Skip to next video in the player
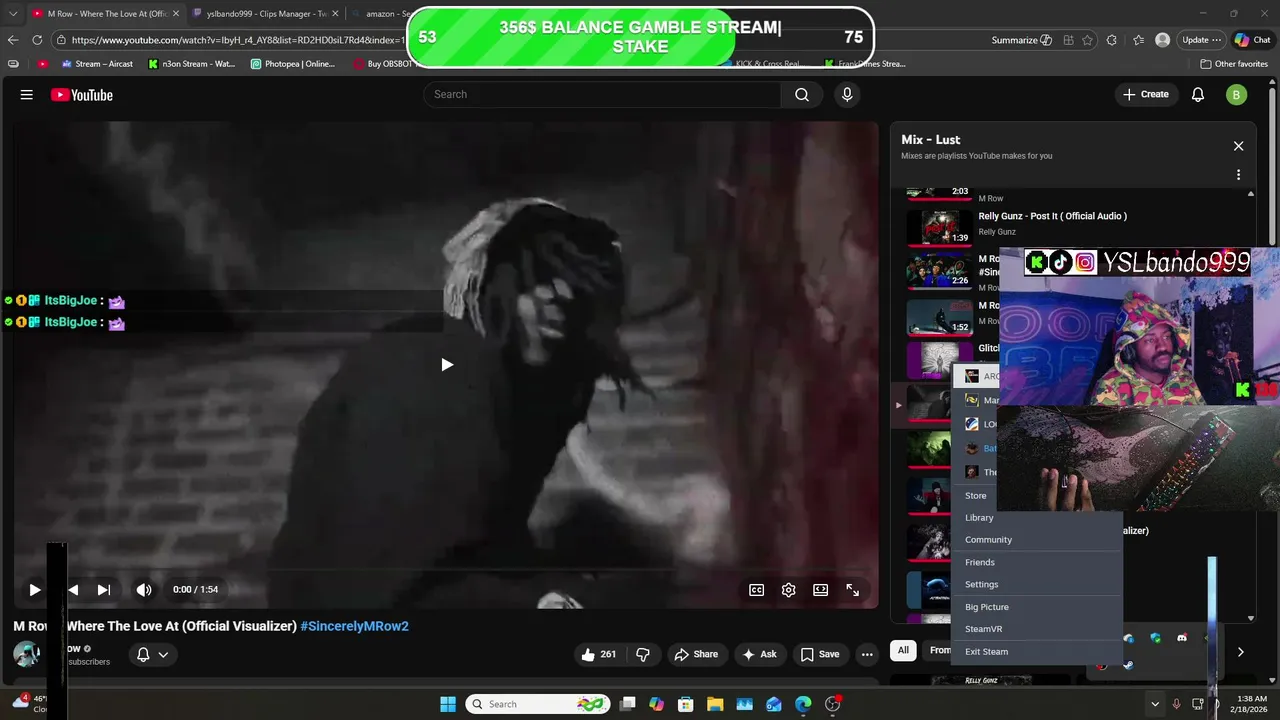 104,590
